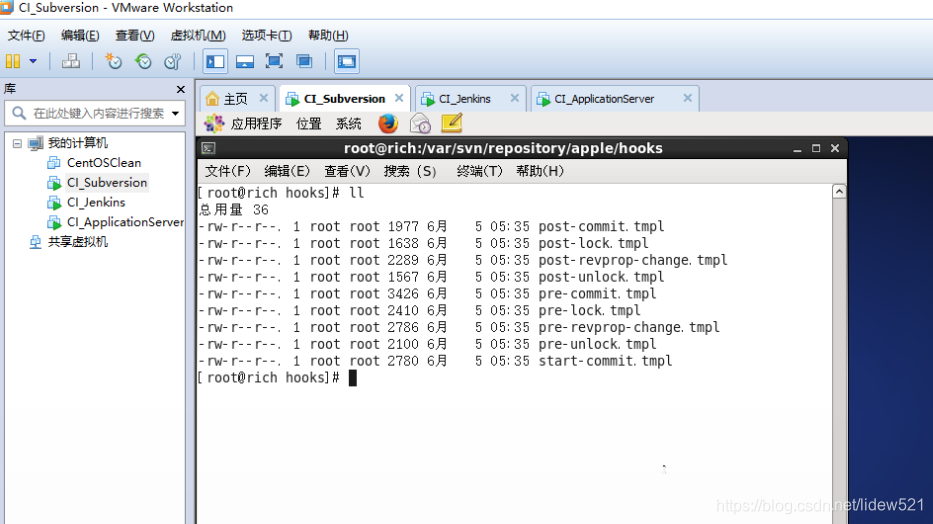933x524 pixels.
Task: Click the post-revprop-change.tmpl filename text
Action: click(633, 261)
